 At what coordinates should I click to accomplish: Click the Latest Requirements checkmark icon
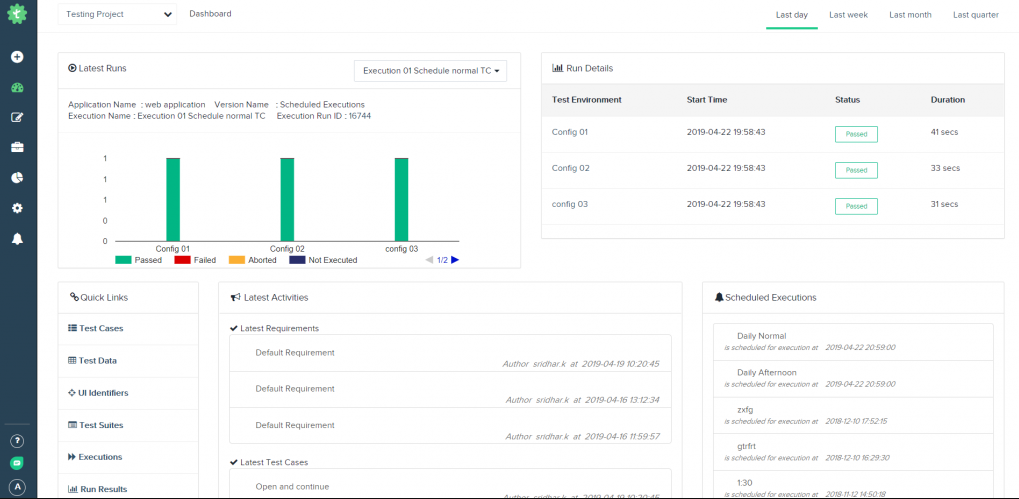234,328
